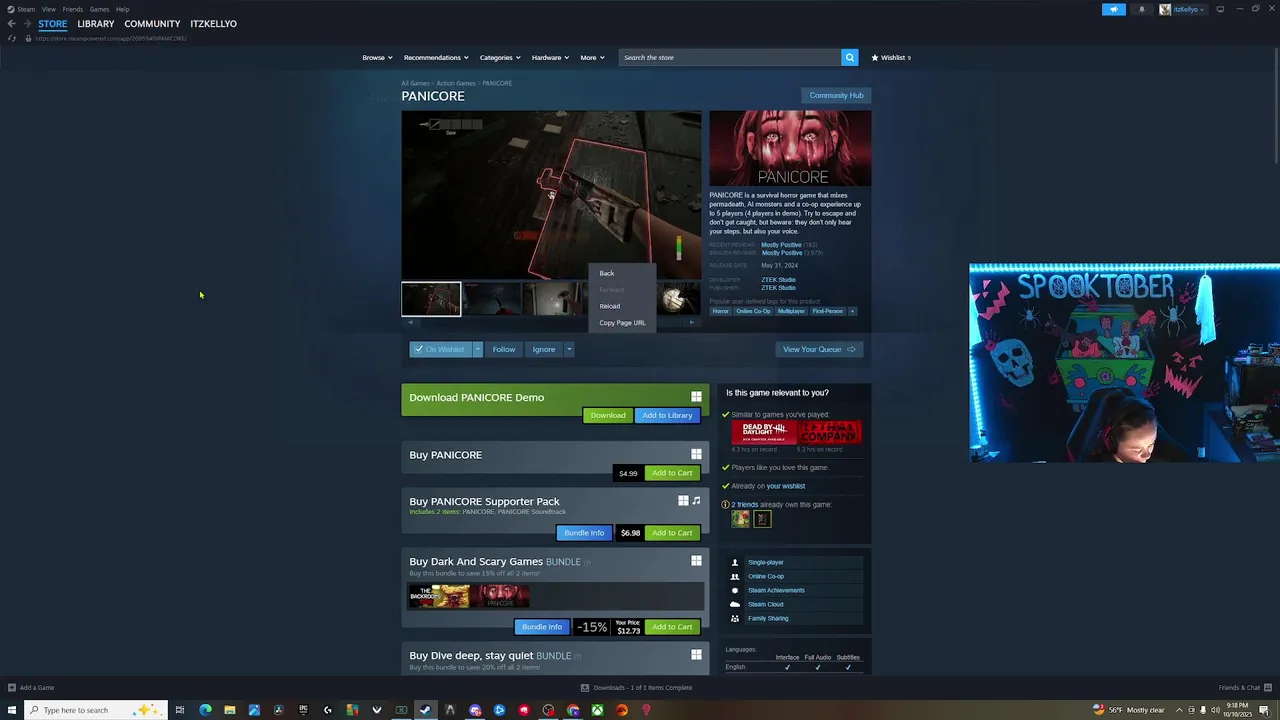
Task: Open the View menu
Action: pyautogui.click(x=48, y=9)
